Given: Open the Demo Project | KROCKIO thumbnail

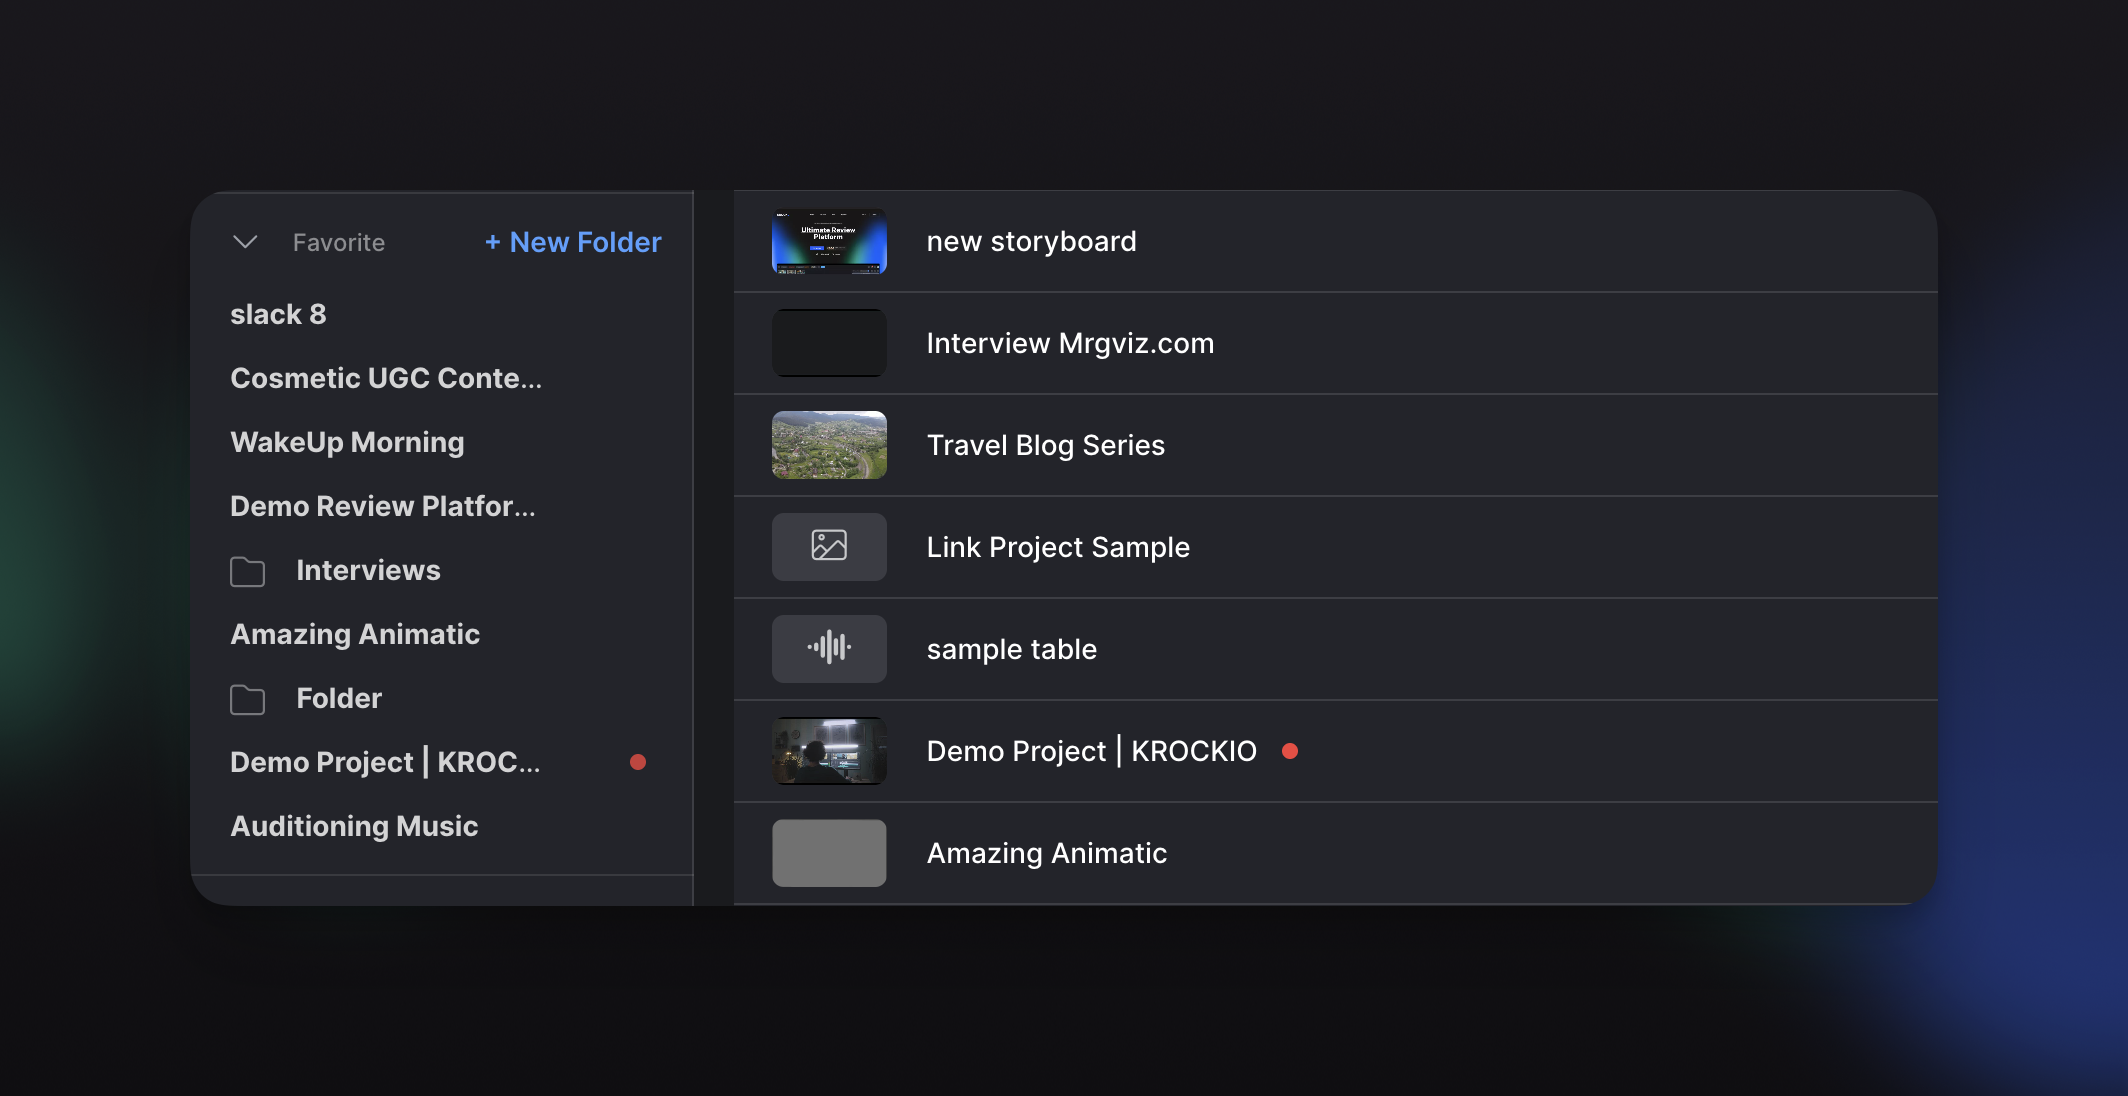Looking at the screenshot, I should tap(829, 751).
